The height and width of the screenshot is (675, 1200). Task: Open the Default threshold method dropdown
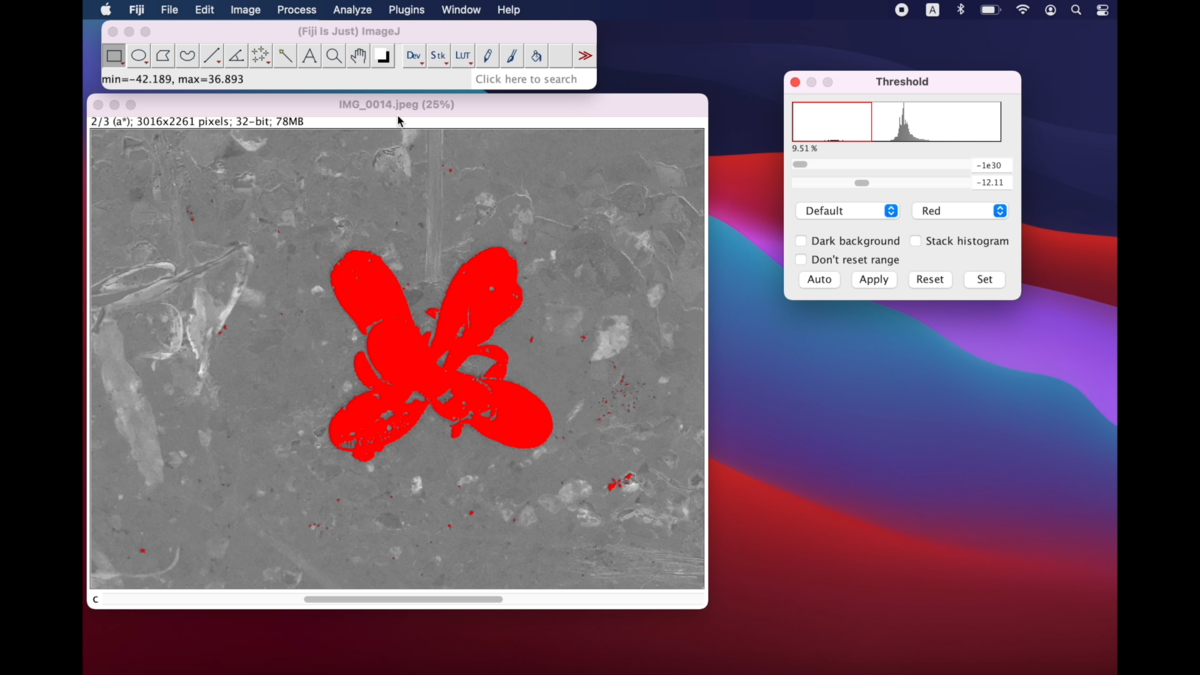[x=847, y=211]
